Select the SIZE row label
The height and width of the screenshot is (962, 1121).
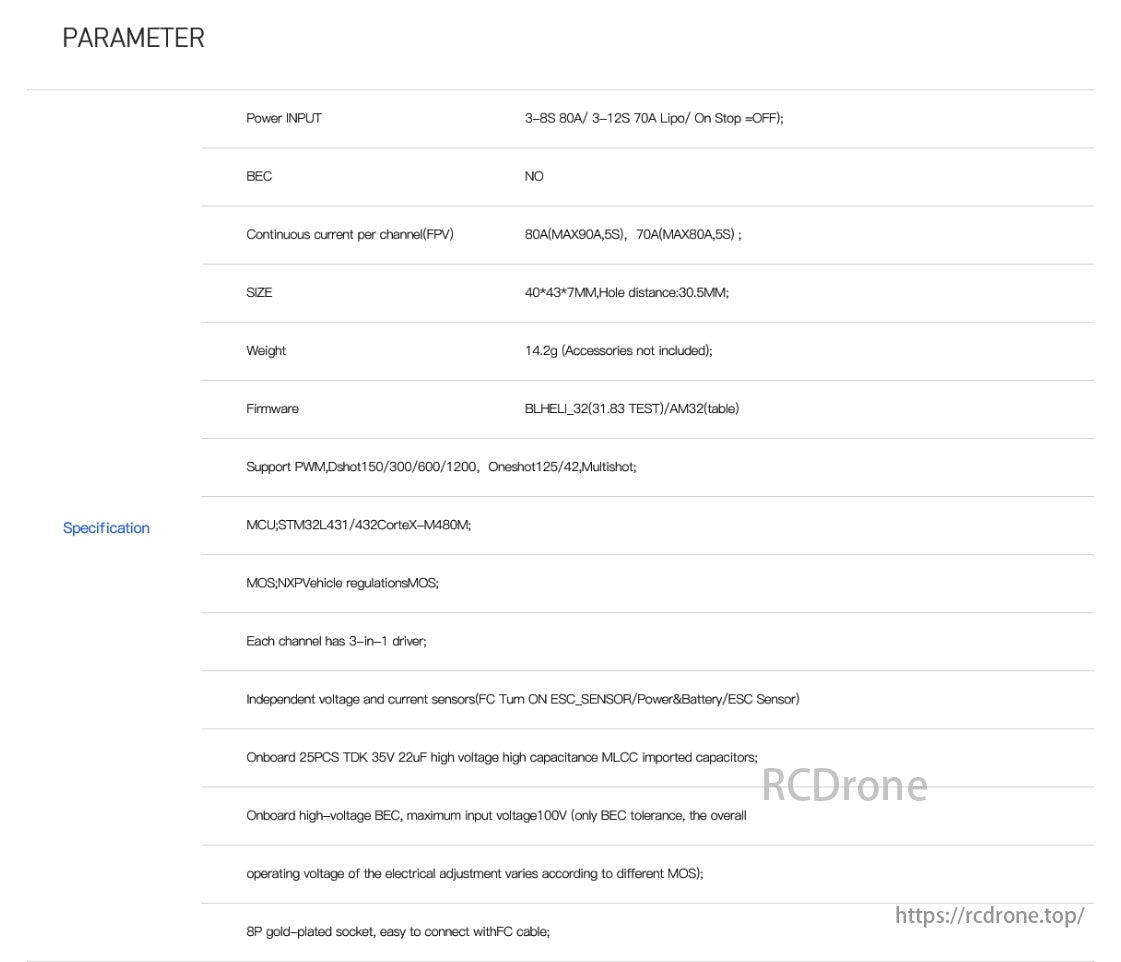coord(259,292)
